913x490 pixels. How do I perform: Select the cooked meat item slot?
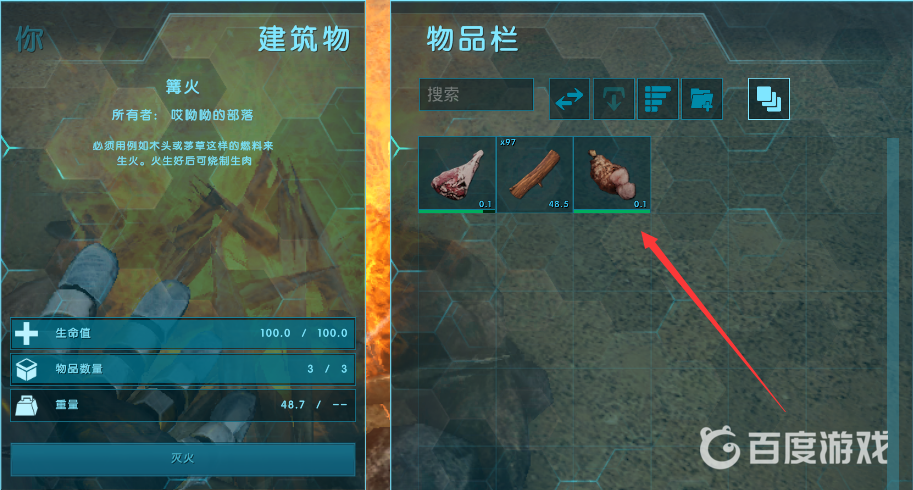point(612,175)
